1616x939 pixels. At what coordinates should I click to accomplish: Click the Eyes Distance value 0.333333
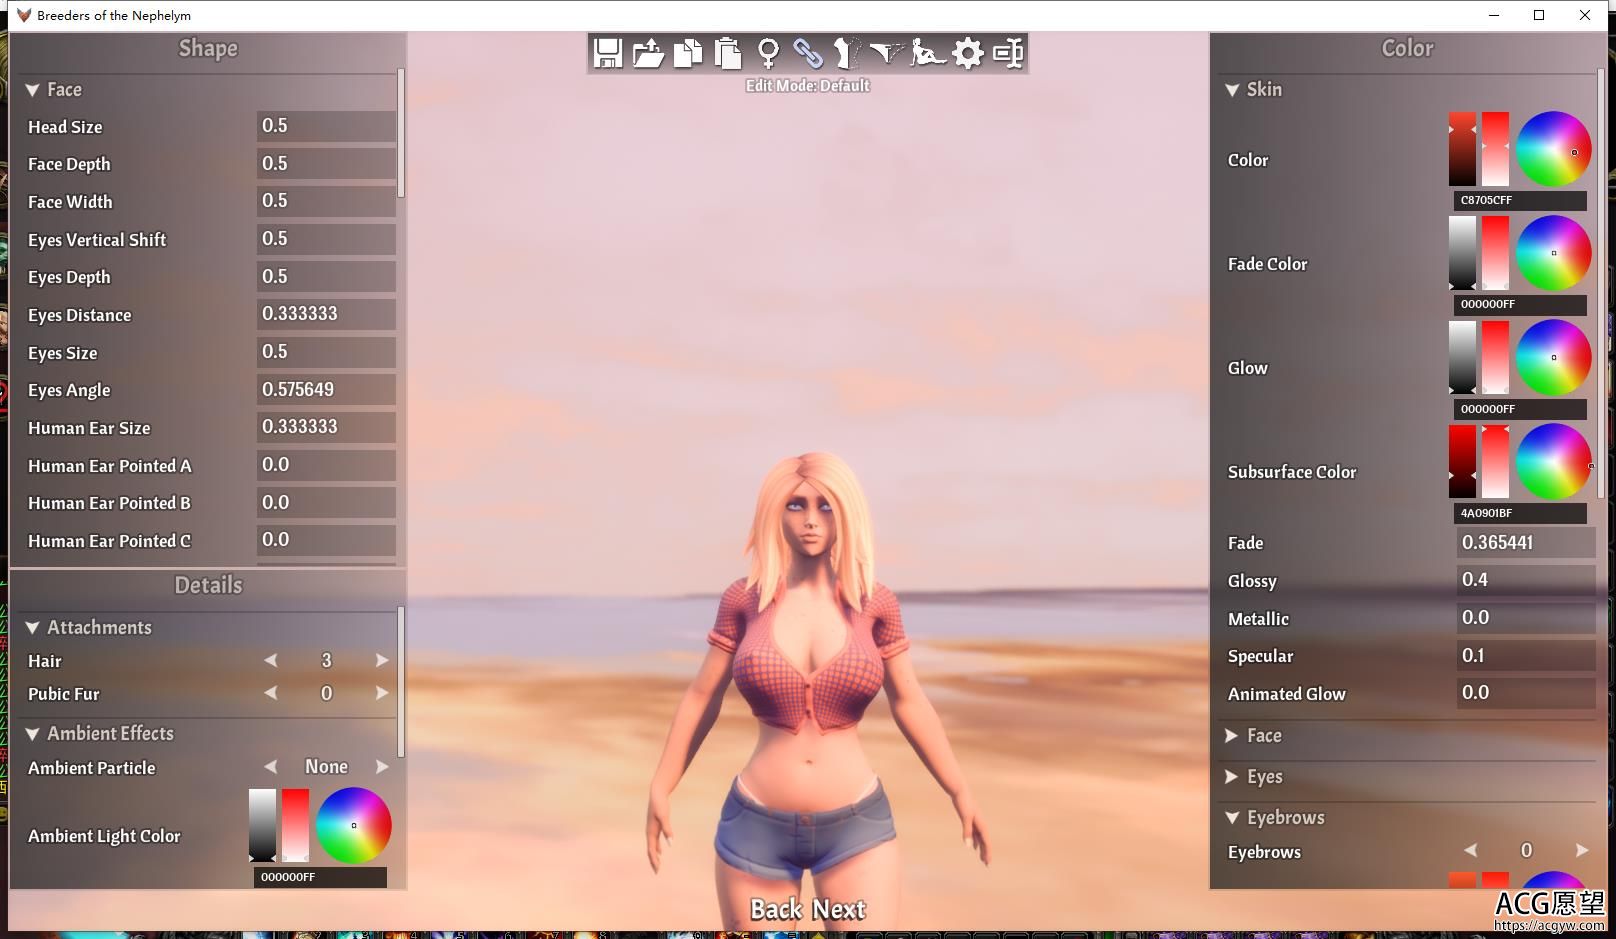tap(326, 314)
